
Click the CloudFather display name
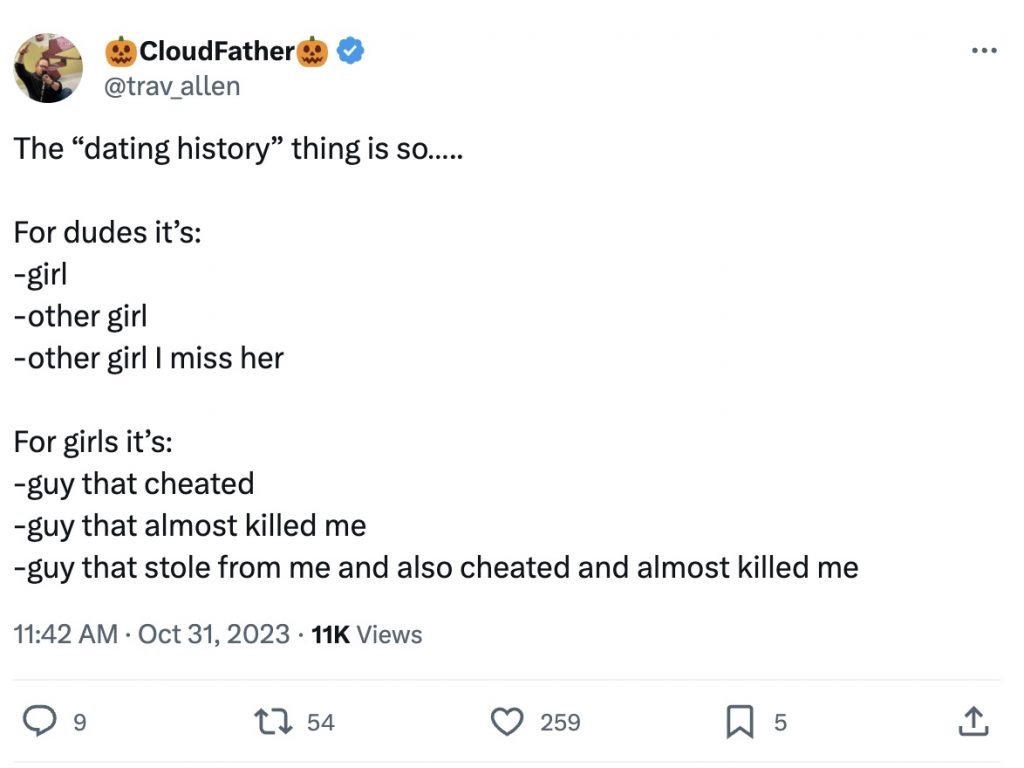(x=217, y=51)
